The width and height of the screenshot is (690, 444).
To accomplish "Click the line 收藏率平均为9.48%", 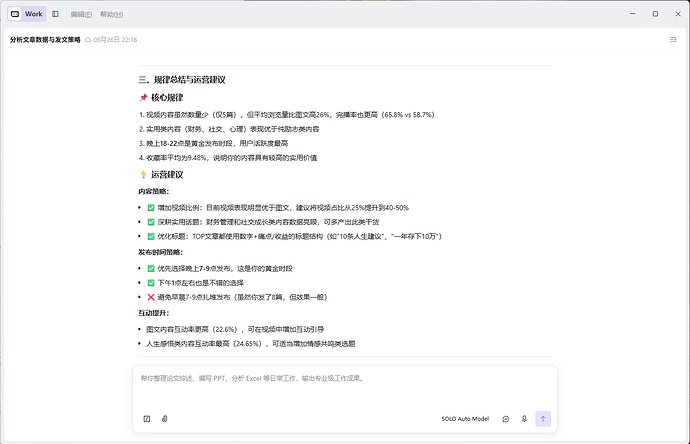I will [228, 158].
